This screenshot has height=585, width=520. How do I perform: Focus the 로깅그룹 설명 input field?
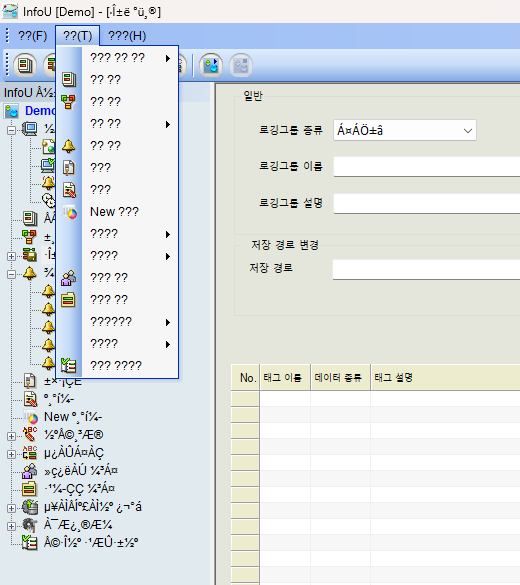pos(427,203)
